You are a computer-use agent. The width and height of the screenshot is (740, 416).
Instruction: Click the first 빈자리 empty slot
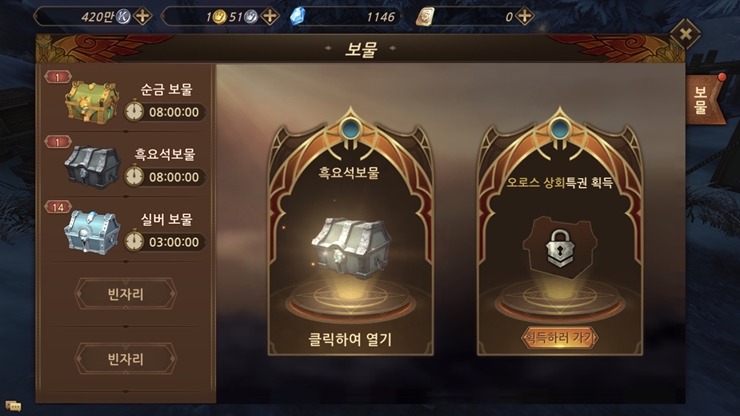click(126, 294)
